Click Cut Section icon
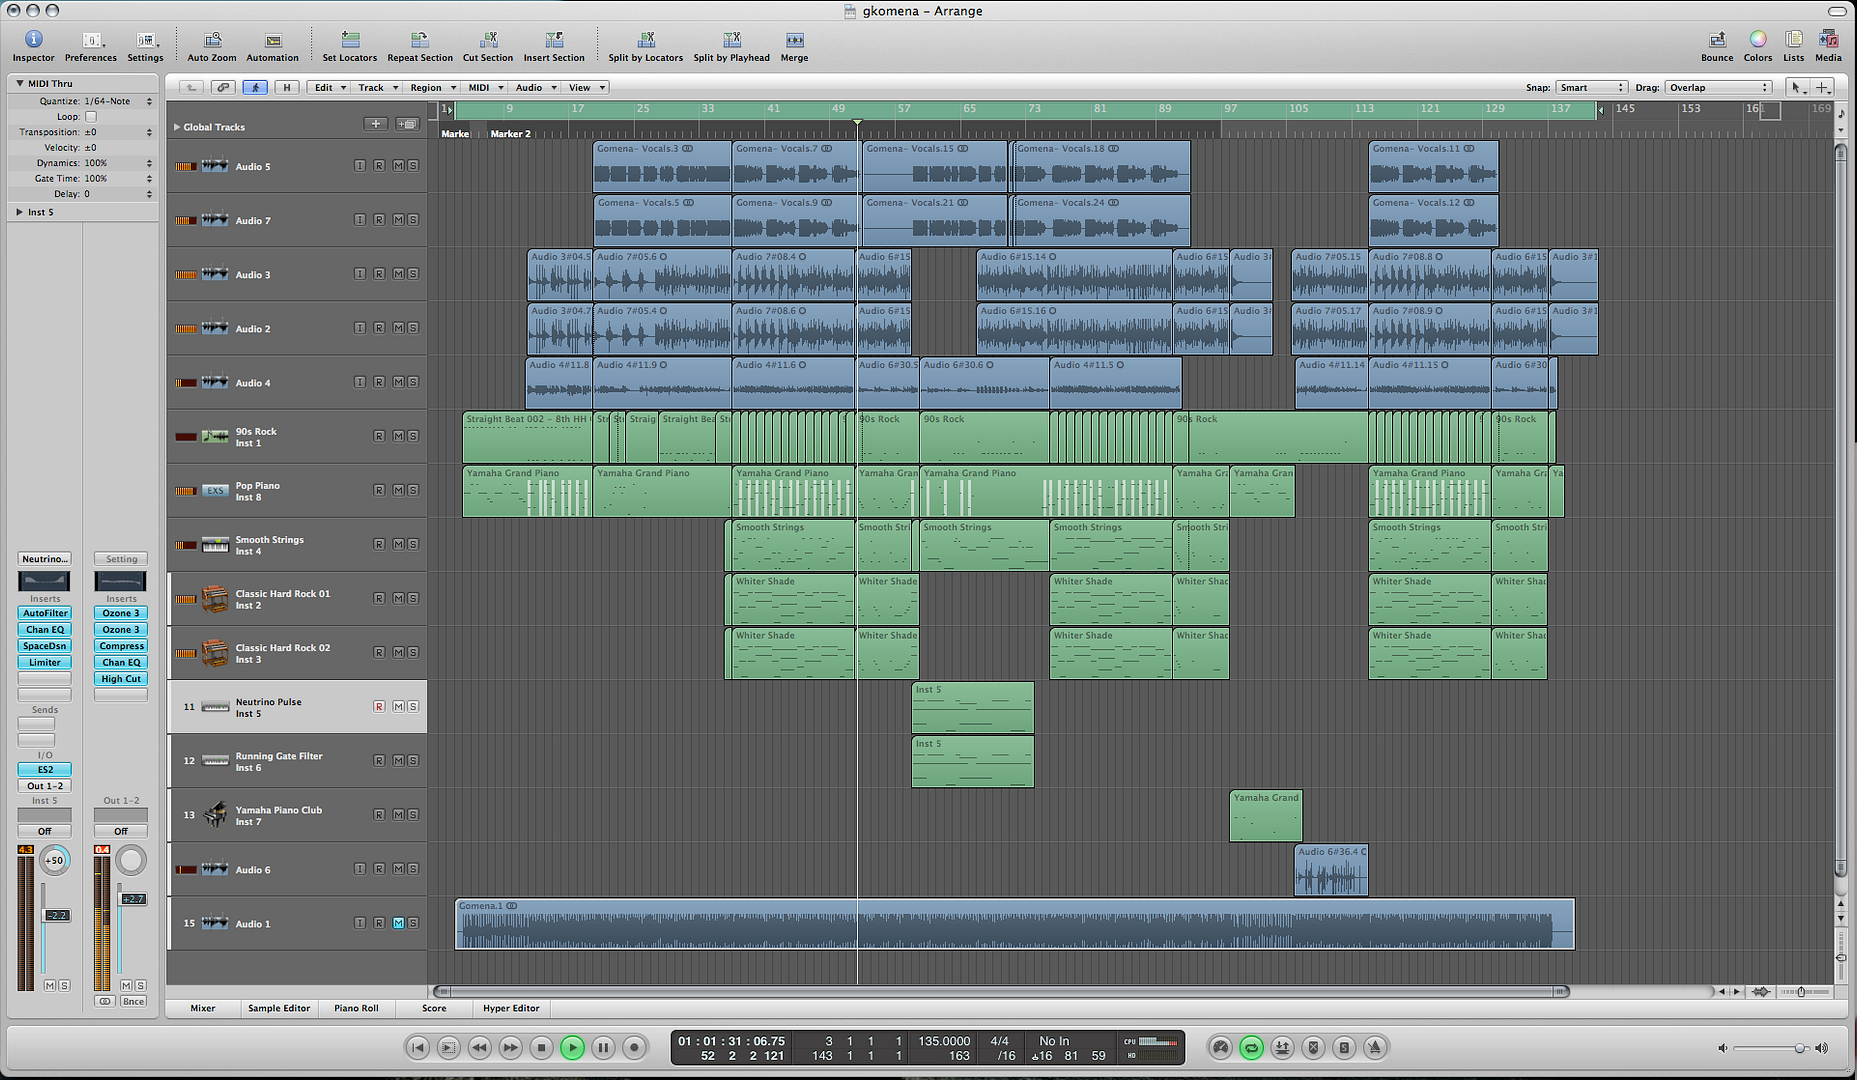Screen dimensions: 1857x1080 click(x=488, y=40)
